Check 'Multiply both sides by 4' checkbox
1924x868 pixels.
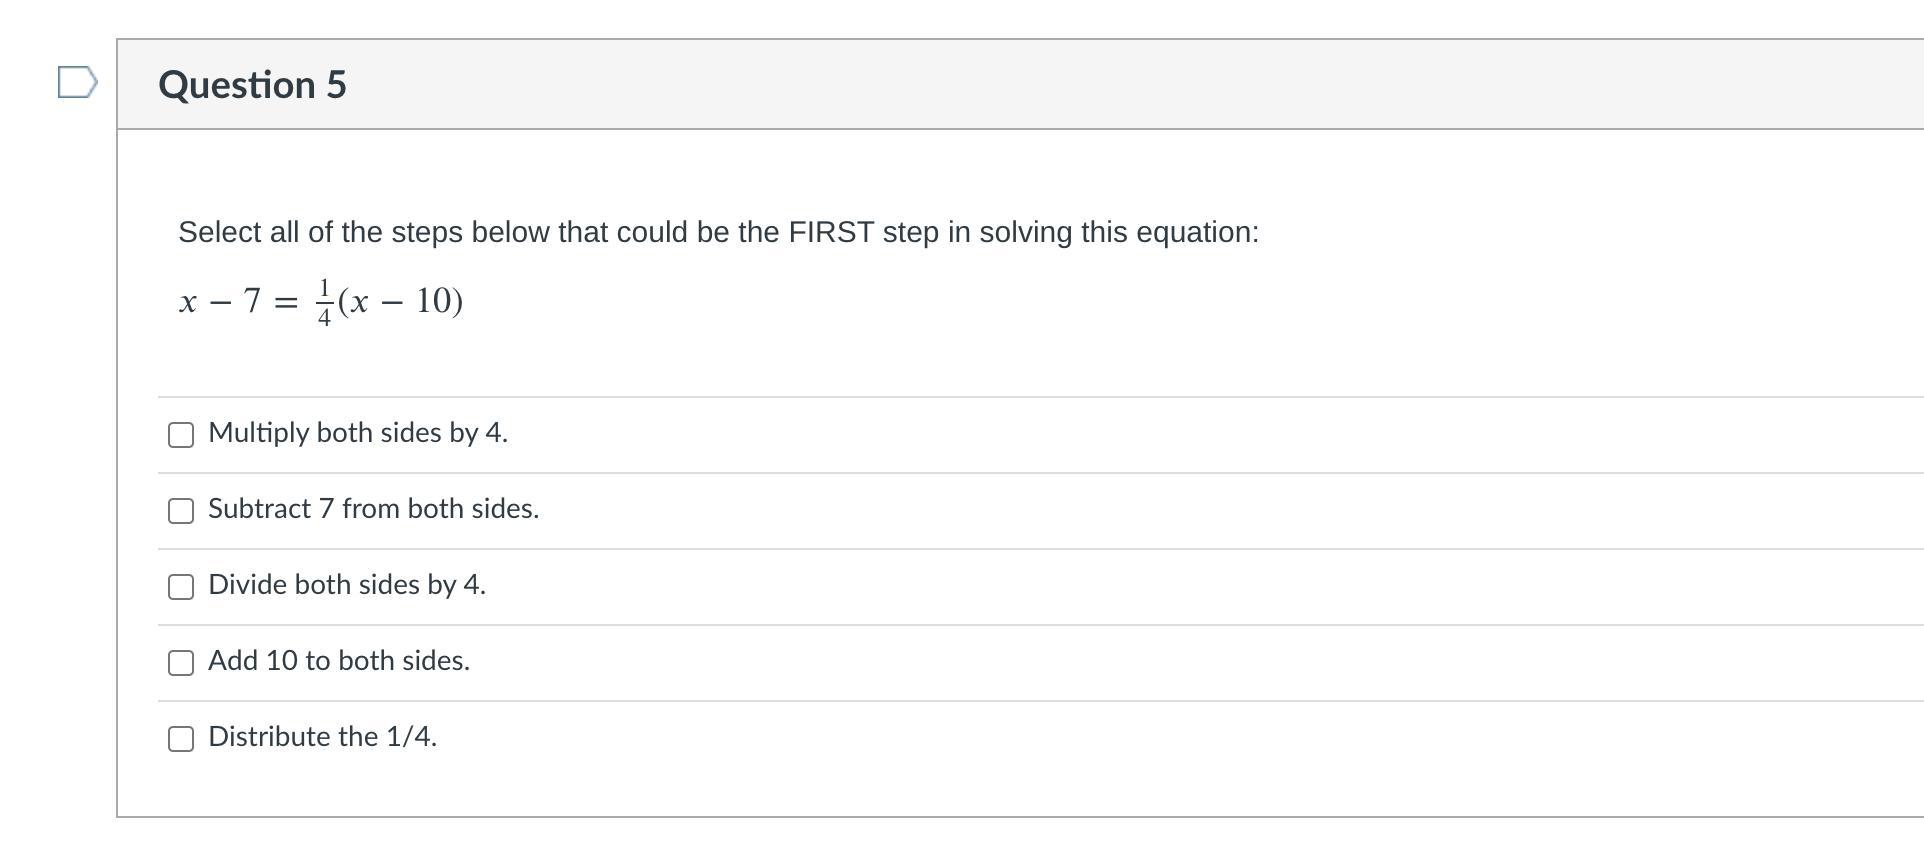coord(181,435)
